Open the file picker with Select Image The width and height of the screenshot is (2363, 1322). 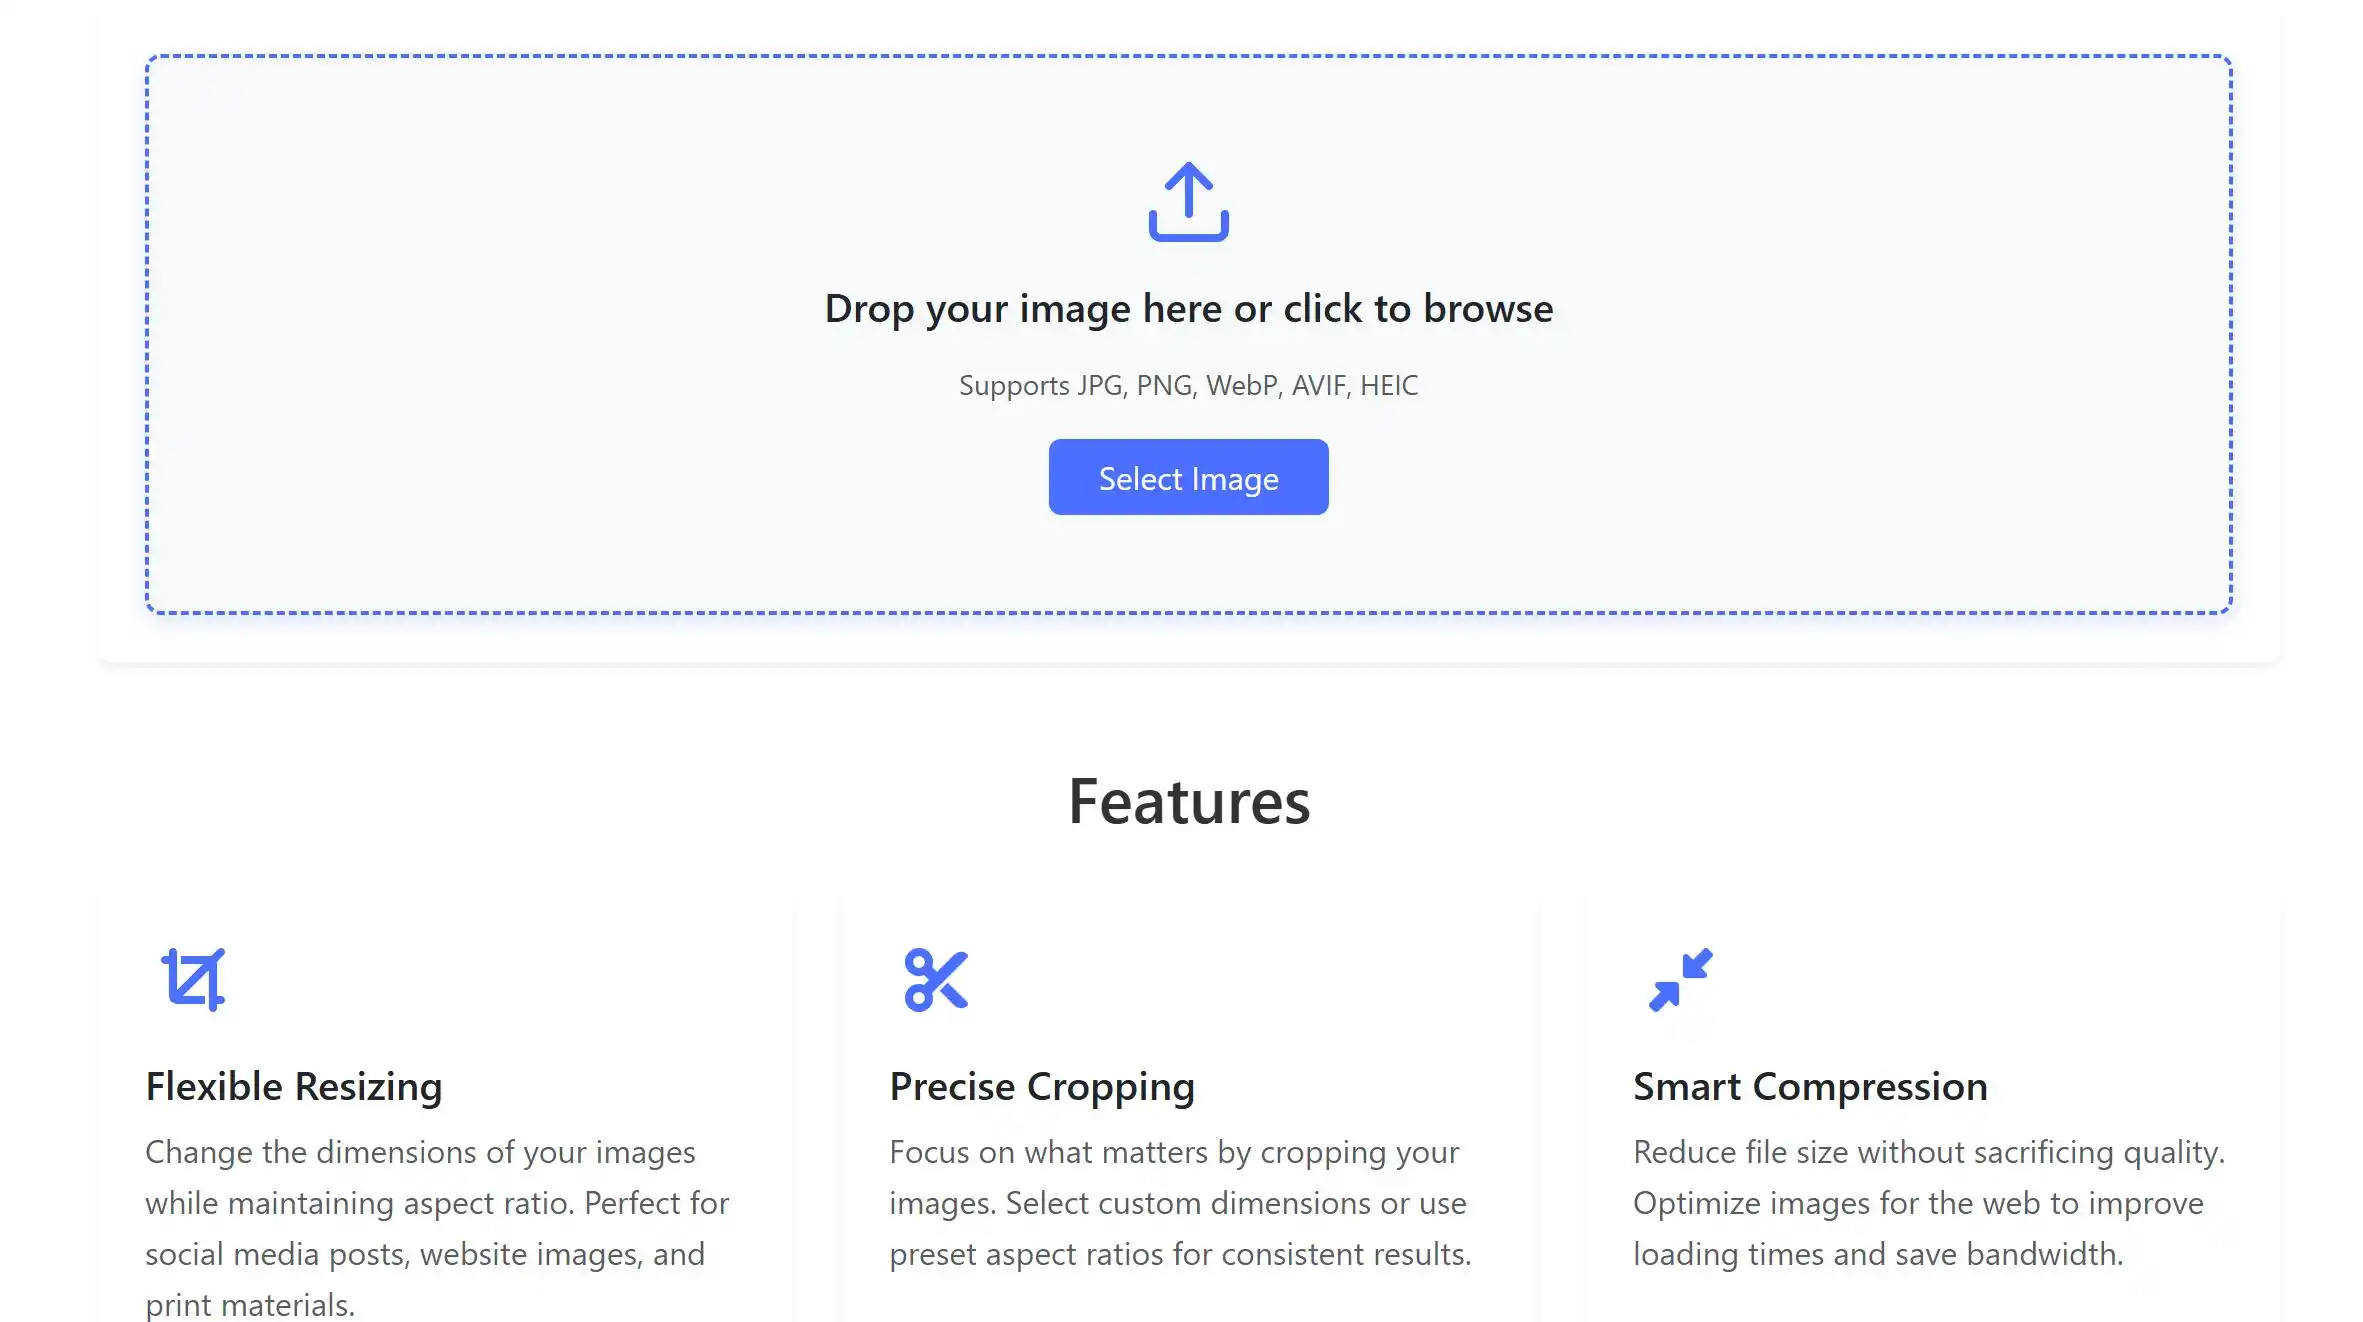pyautogui.click(x=1188, y=477)
